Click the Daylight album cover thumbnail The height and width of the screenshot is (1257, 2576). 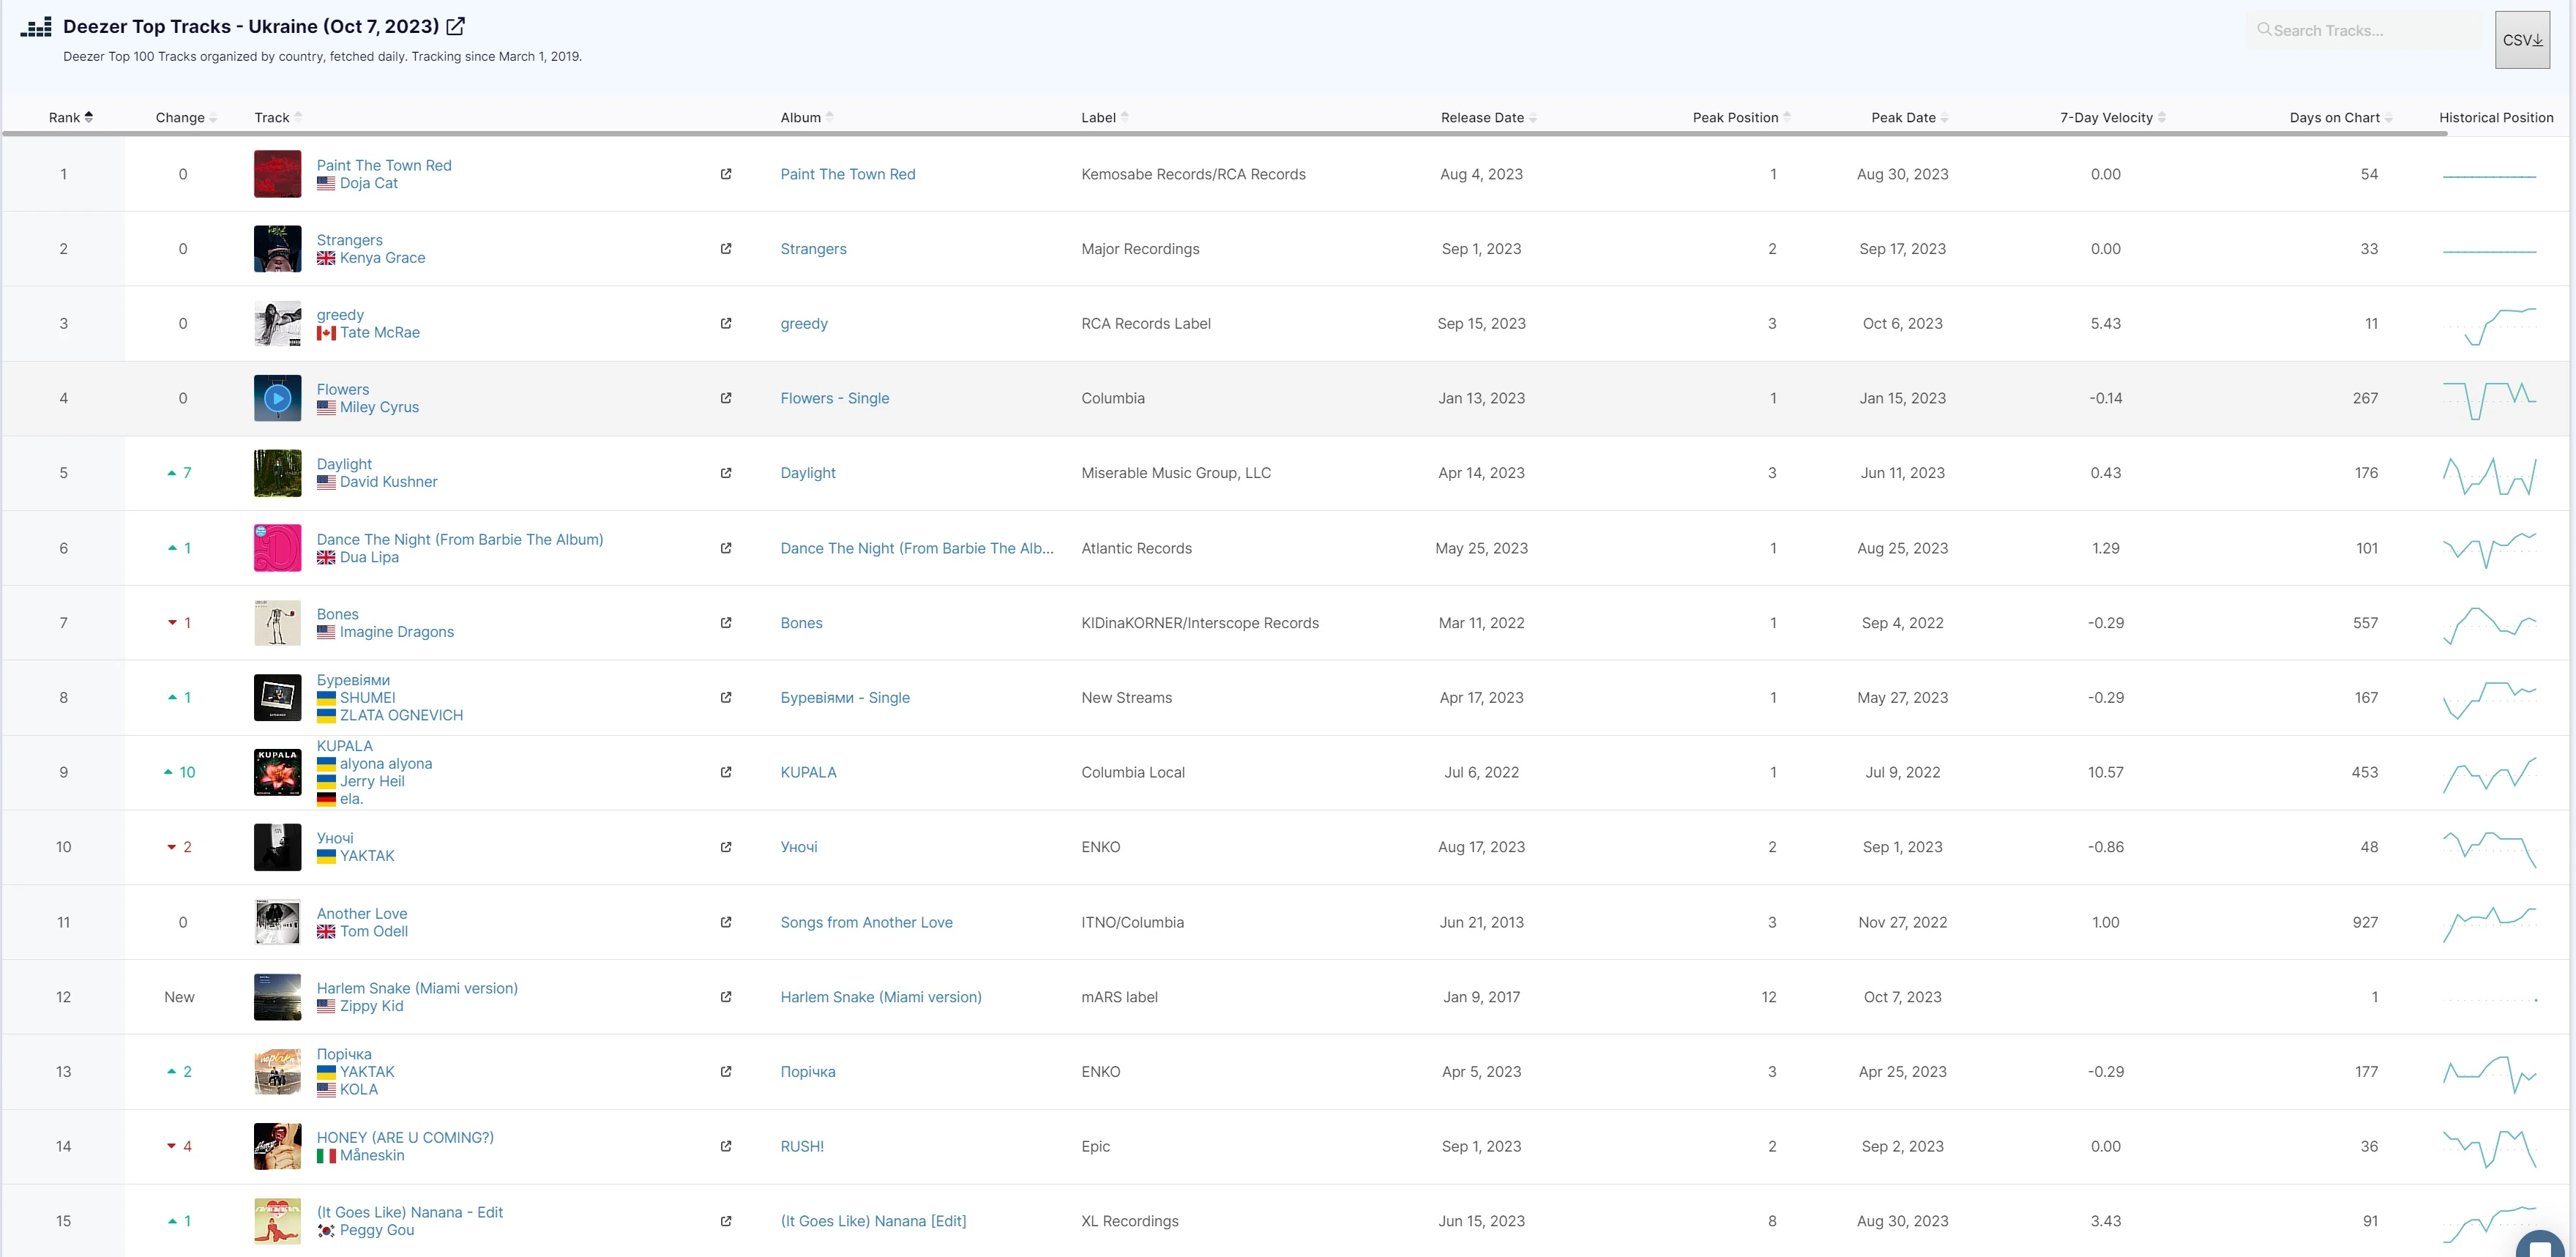277,473
